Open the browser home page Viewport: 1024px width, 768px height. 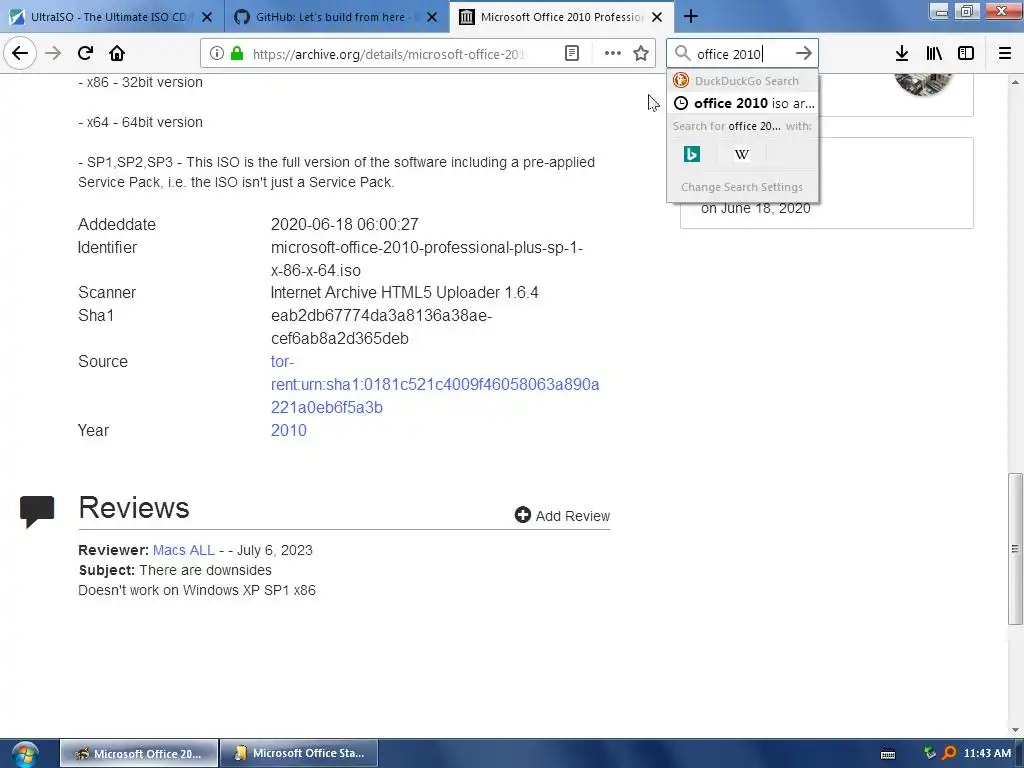tap(117, 54)
